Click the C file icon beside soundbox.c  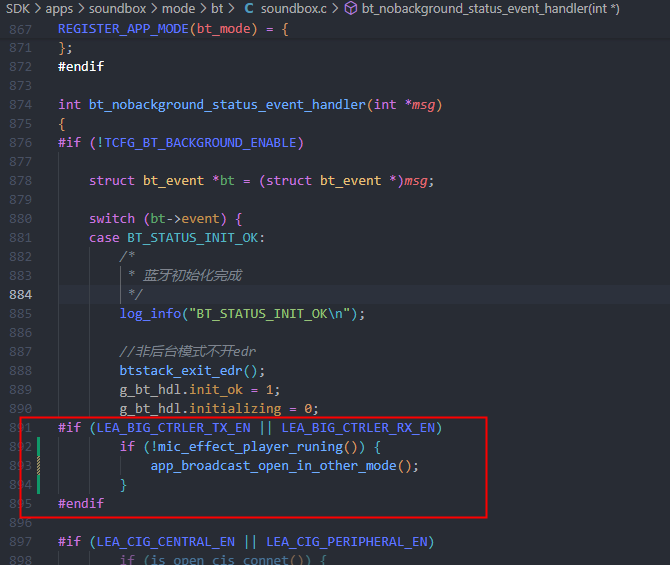click(x=249, y=8)
